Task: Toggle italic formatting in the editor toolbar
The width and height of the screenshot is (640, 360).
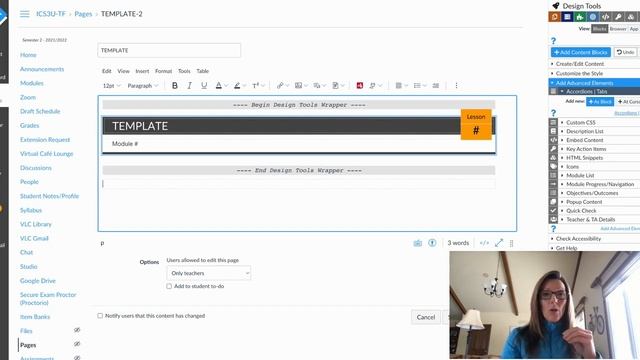Action: click(189, 86)
